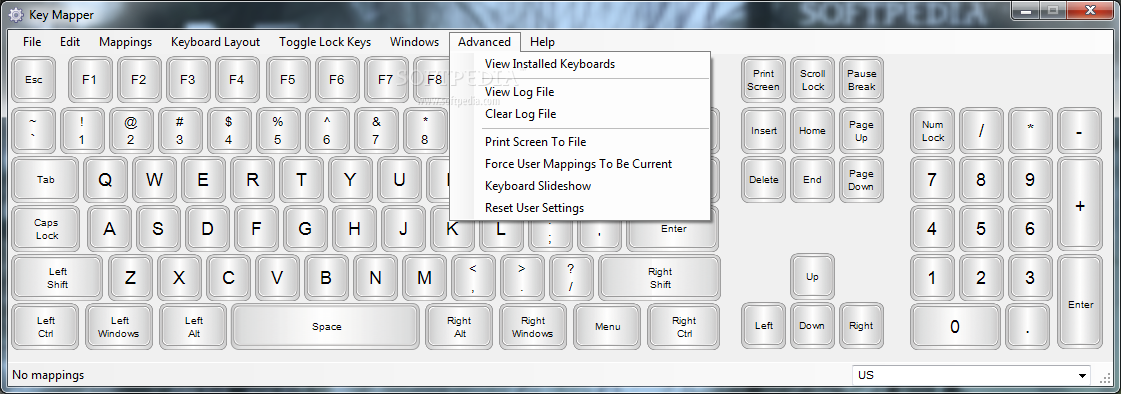Choose Force User Mappings To Be Current

point(580,164)
